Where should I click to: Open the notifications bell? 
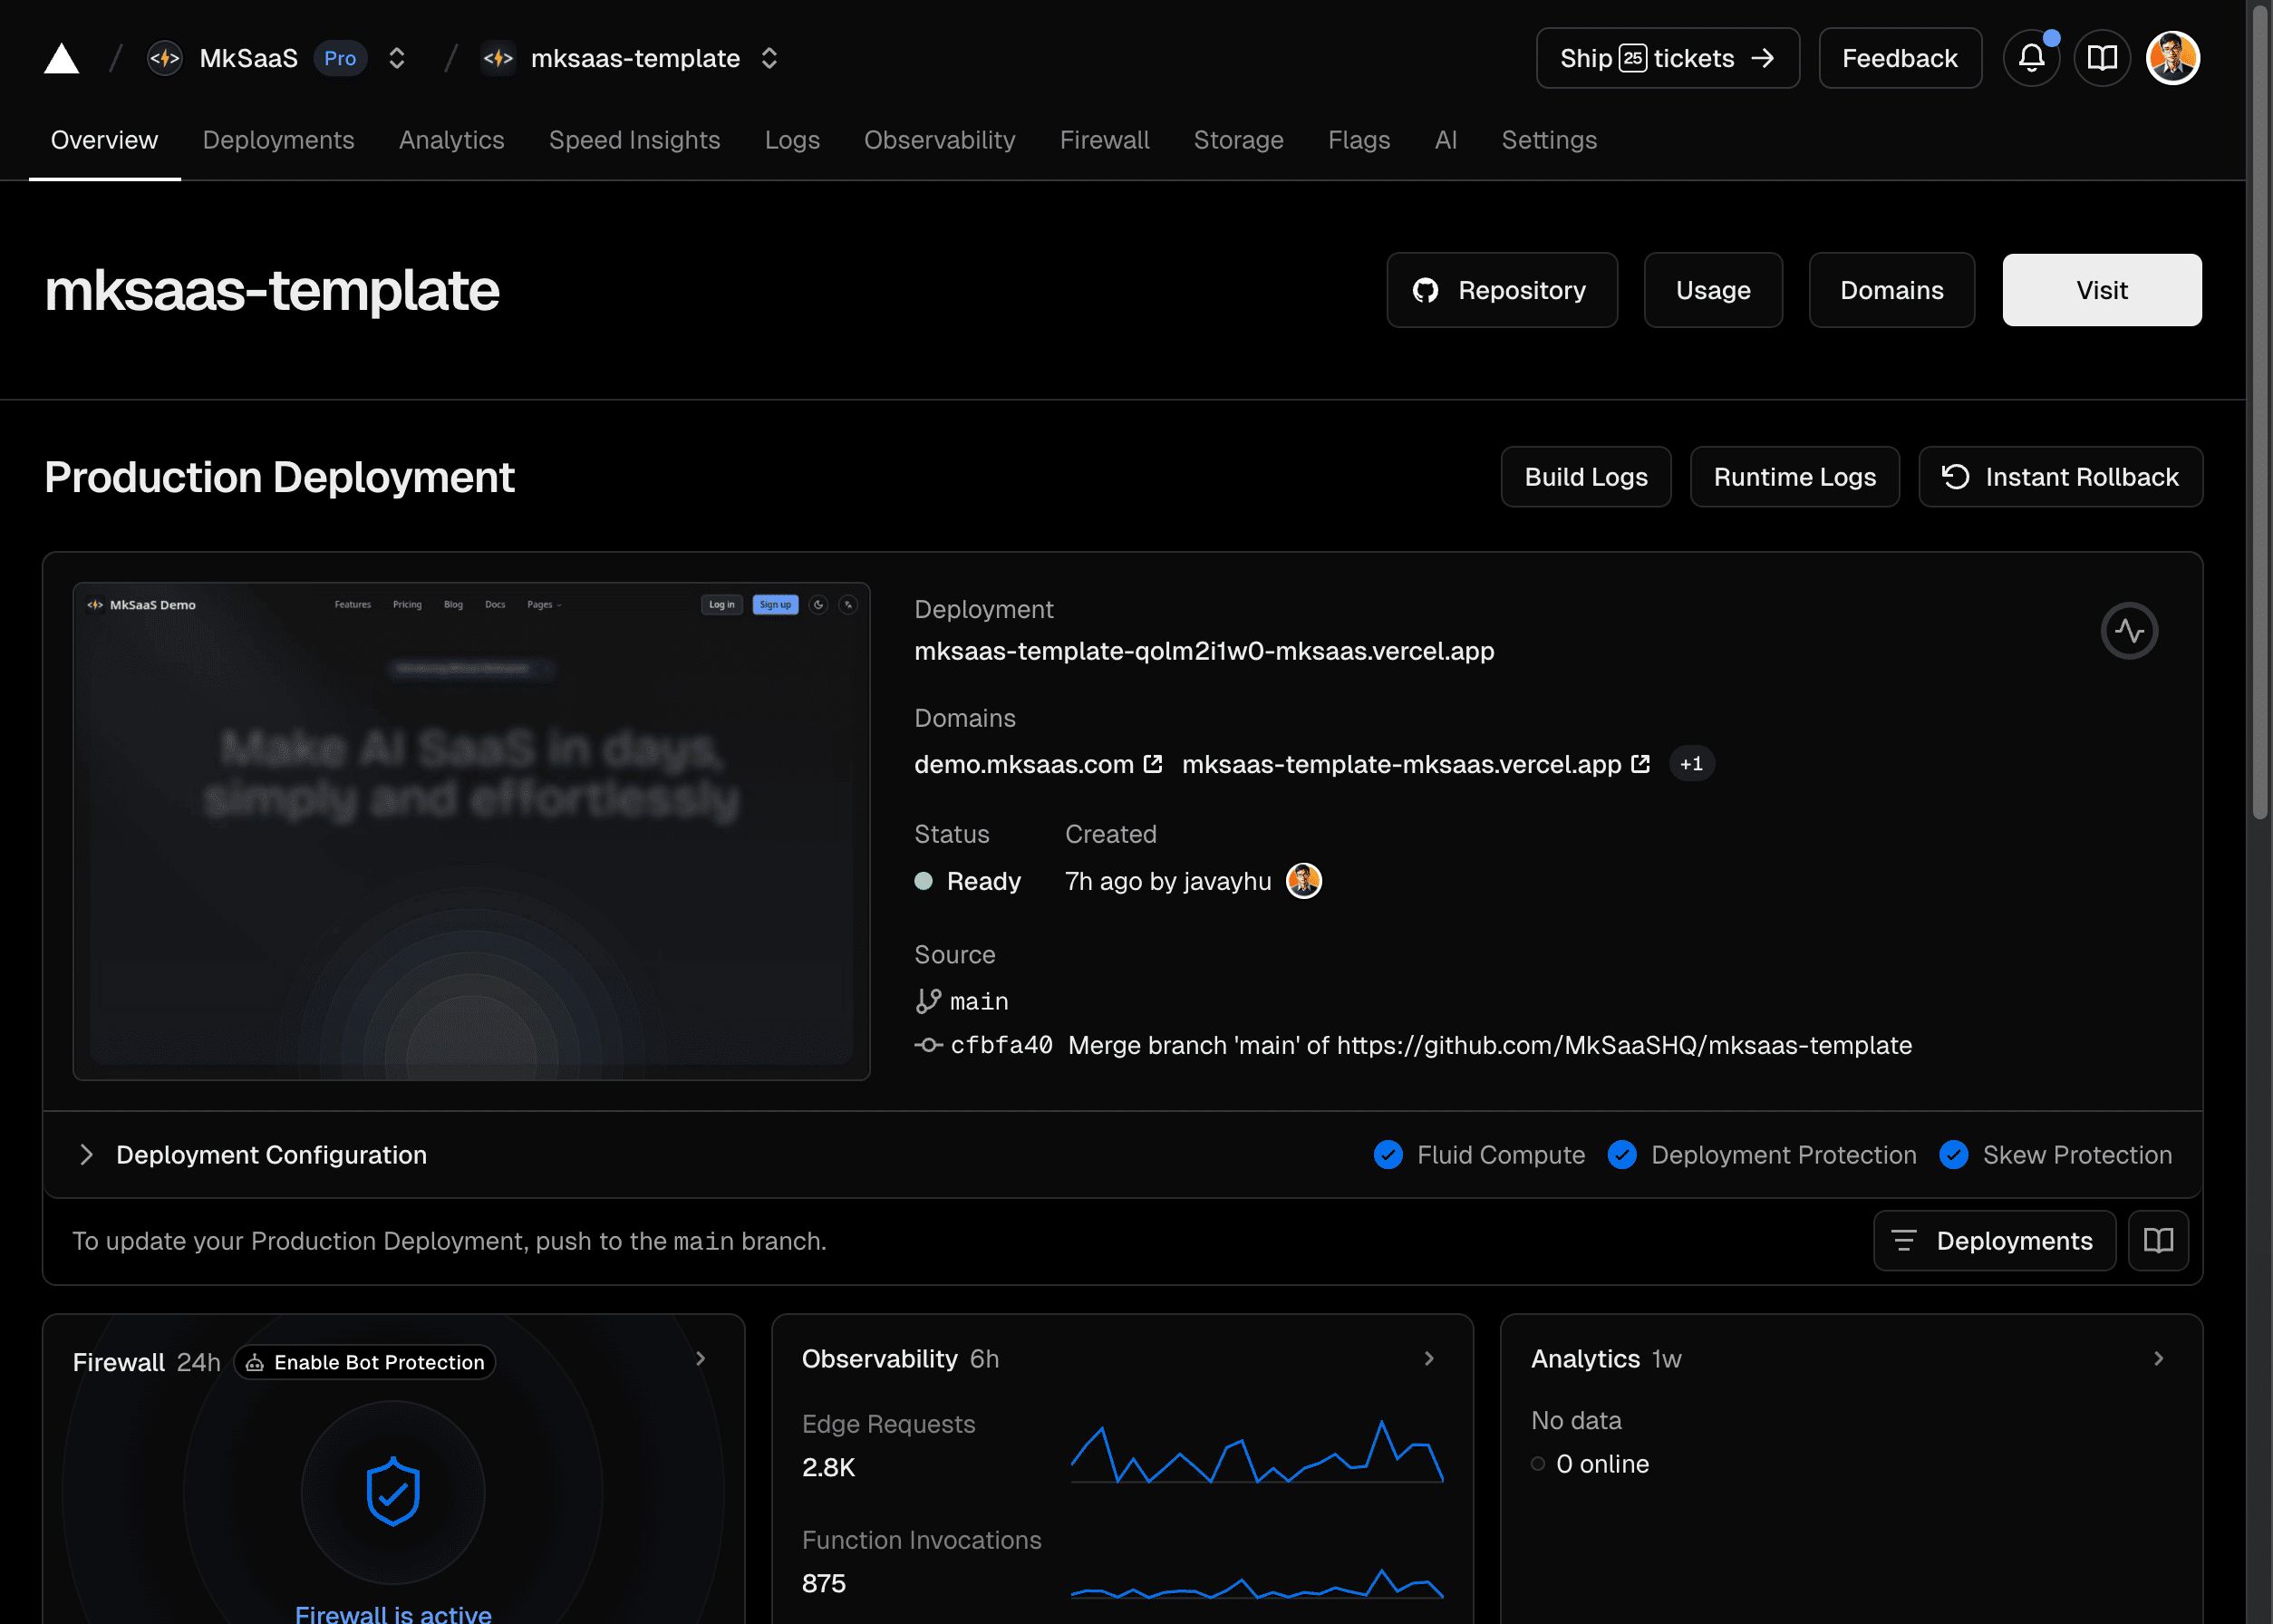coord(2030,58)
